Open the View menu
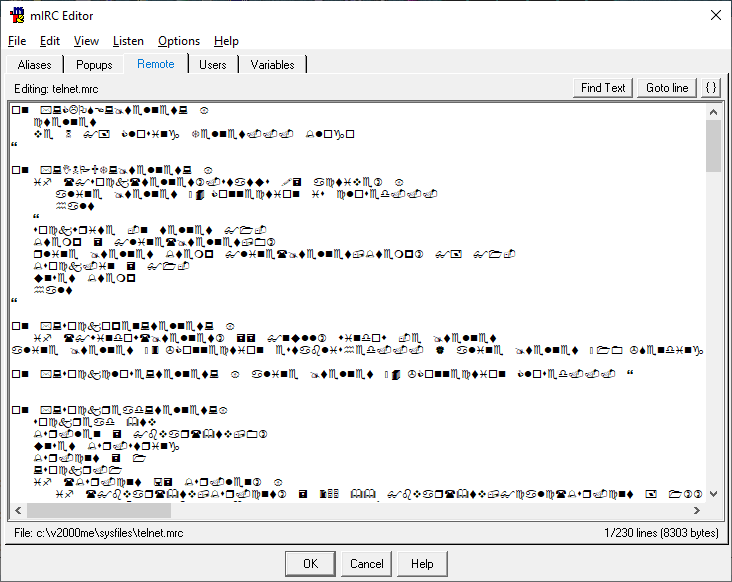 86,41
